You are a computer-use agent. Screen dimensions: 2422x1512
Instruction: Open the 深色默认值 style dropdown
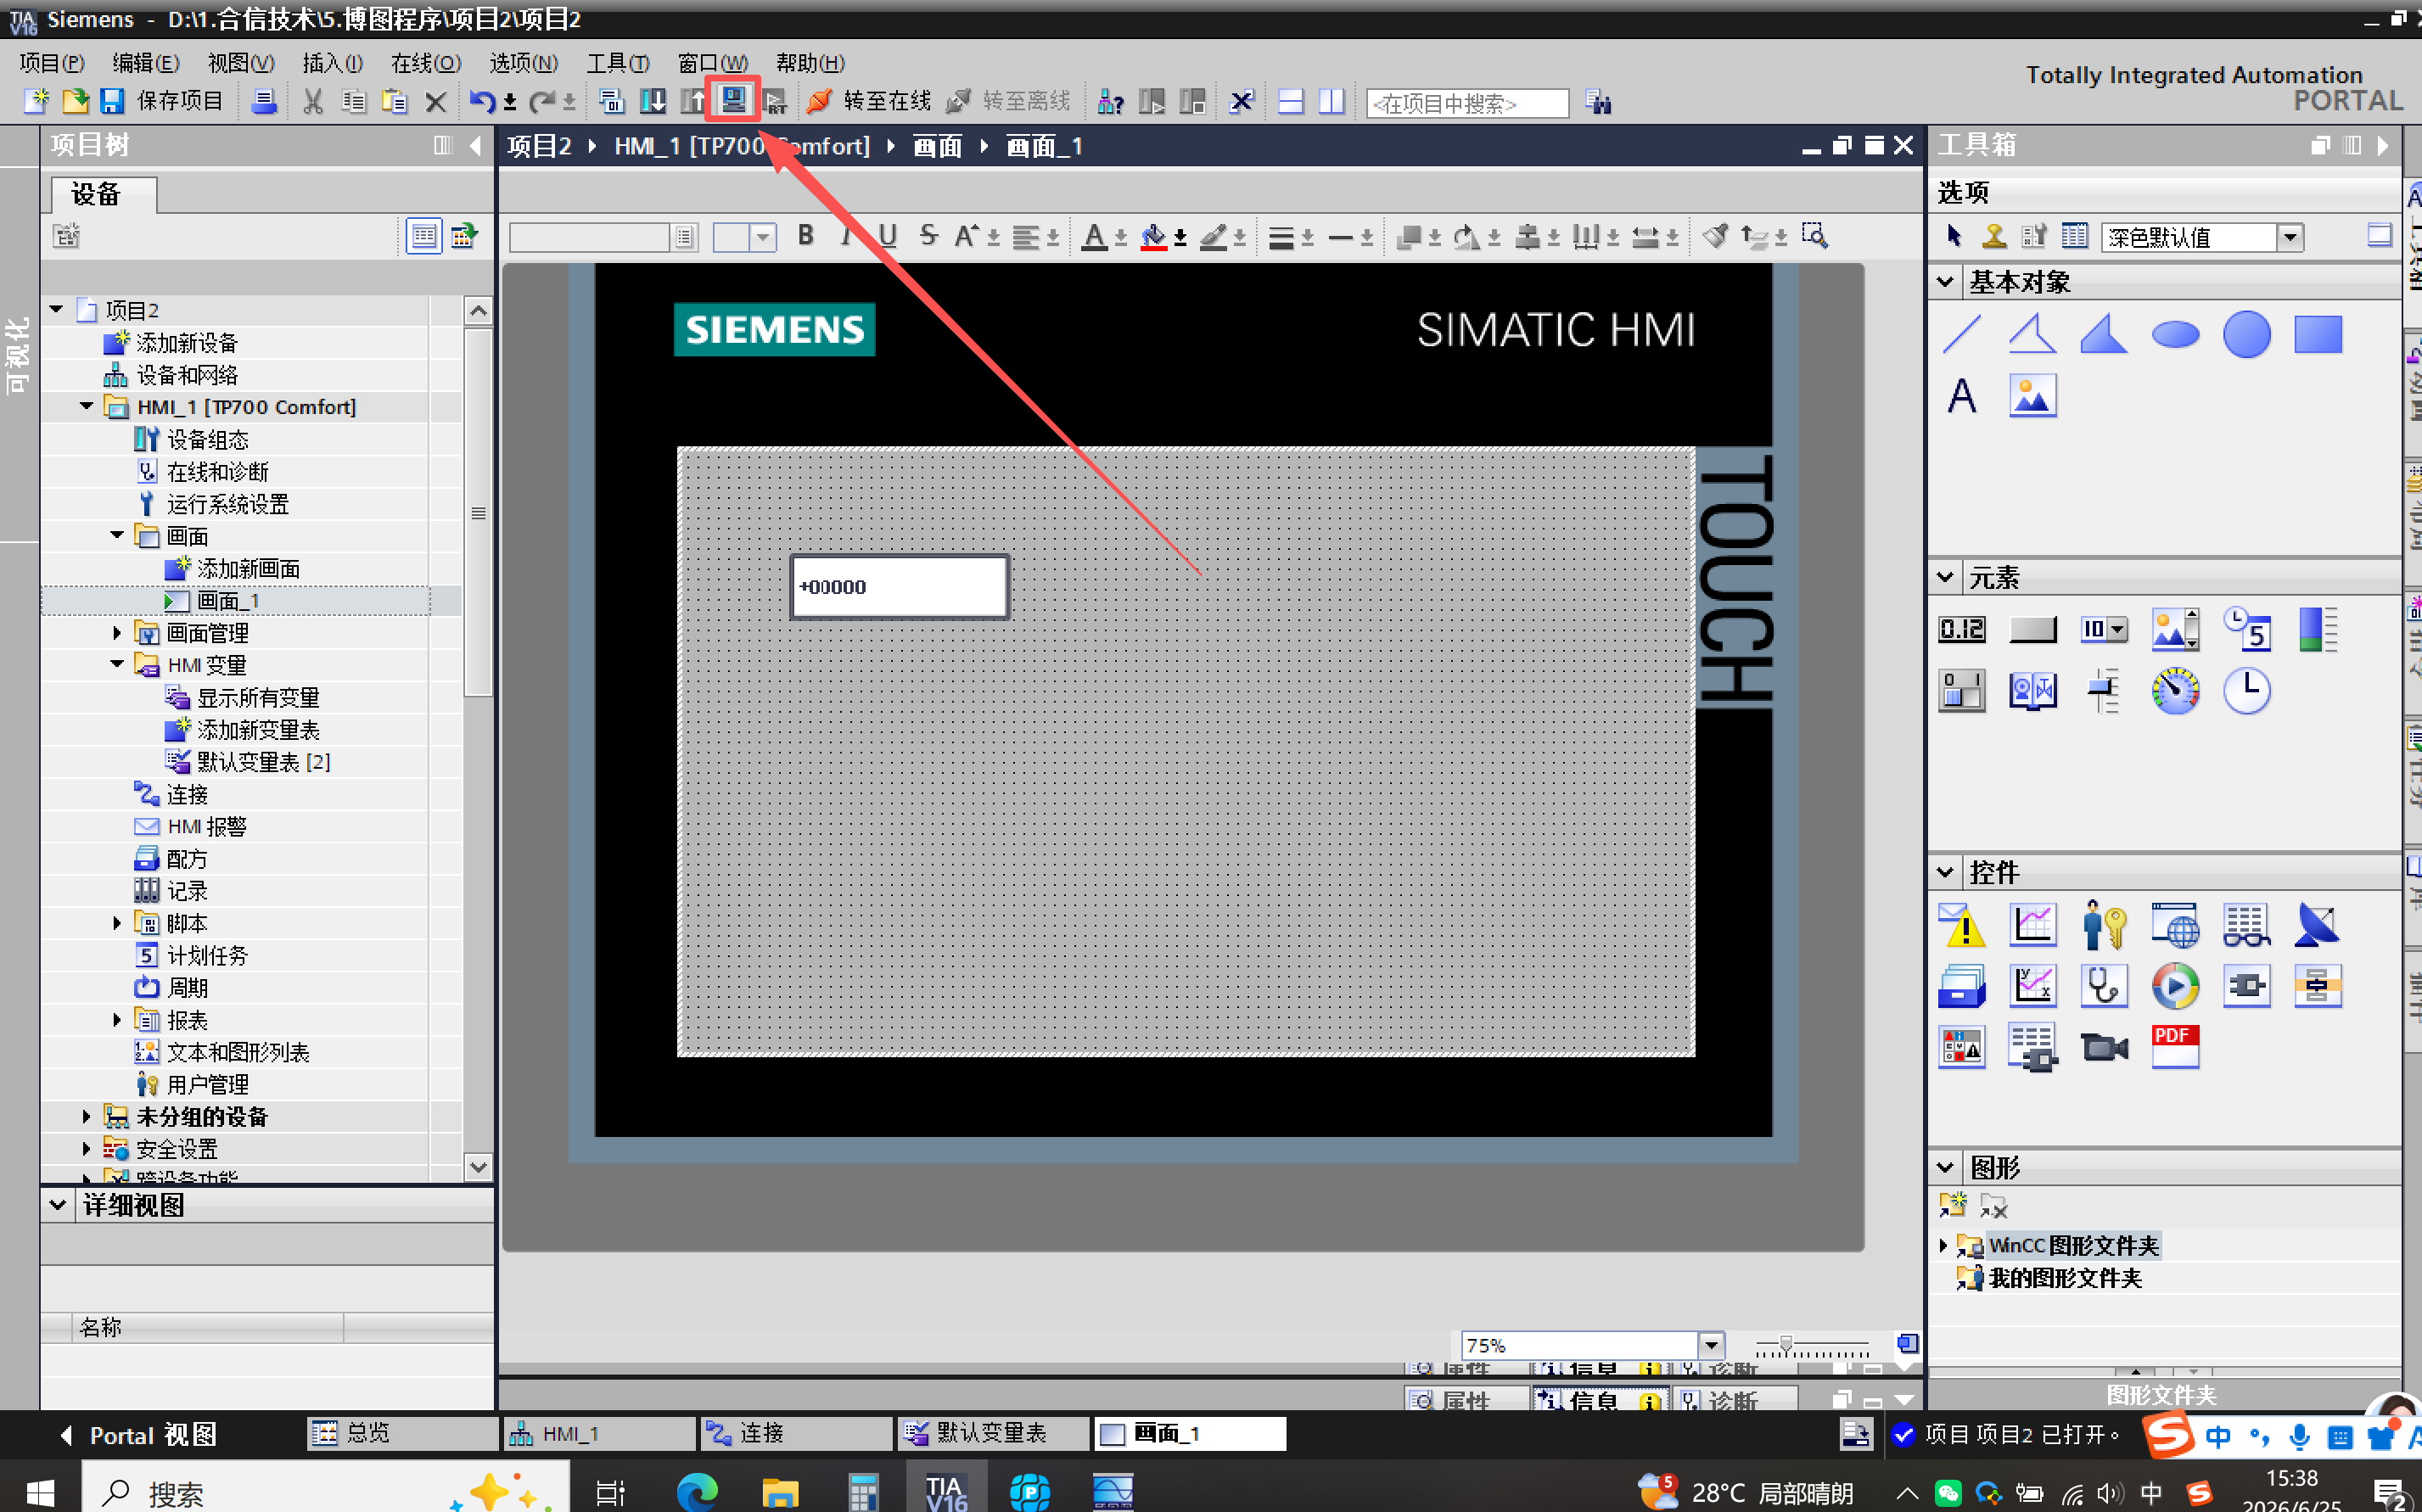tap(2289, 237)
